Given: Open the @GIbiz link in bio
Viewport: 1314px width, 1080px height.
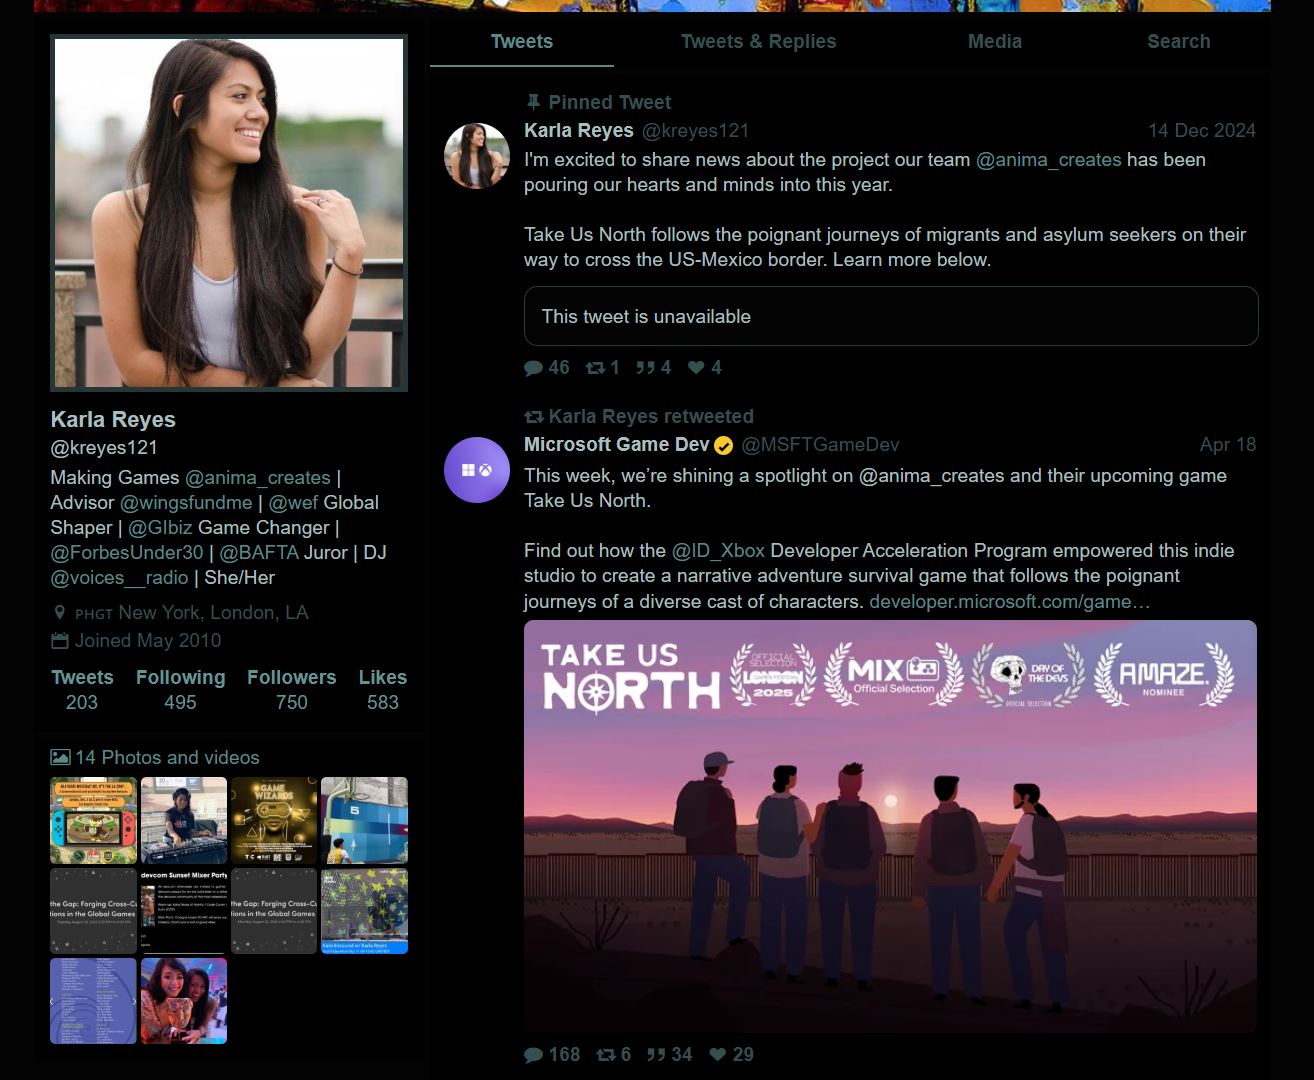Looking at the screenshot, I should click(x=160, y=528).
